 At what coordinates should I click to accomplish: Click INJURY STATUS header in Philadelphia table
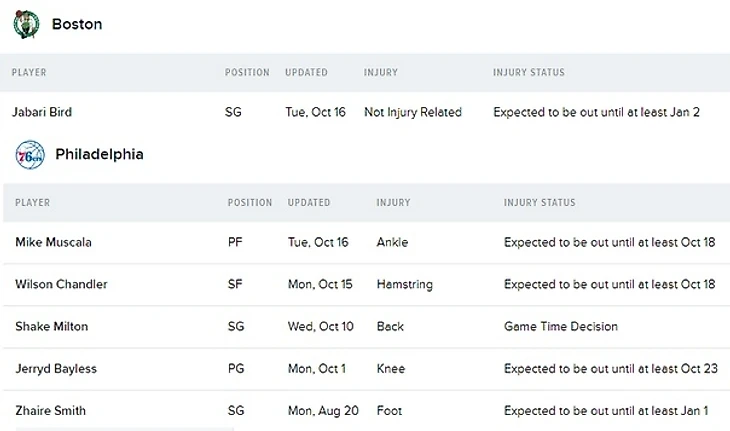tap(540, 203)
